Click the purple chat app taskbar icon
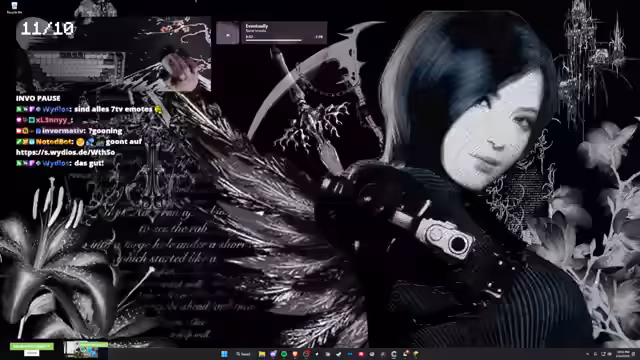This screenshot has width=640, height=360. pos(273,354)
